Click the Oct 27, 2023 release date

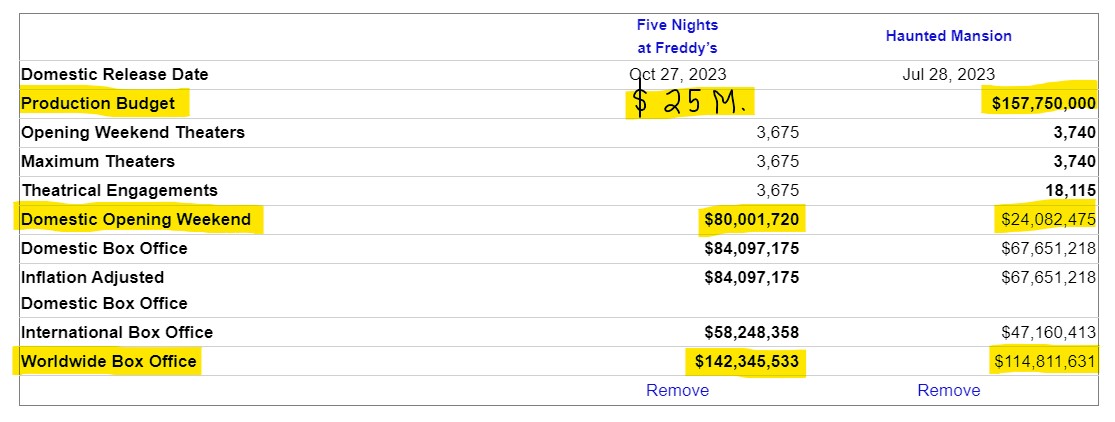click(x=678, y=74)
